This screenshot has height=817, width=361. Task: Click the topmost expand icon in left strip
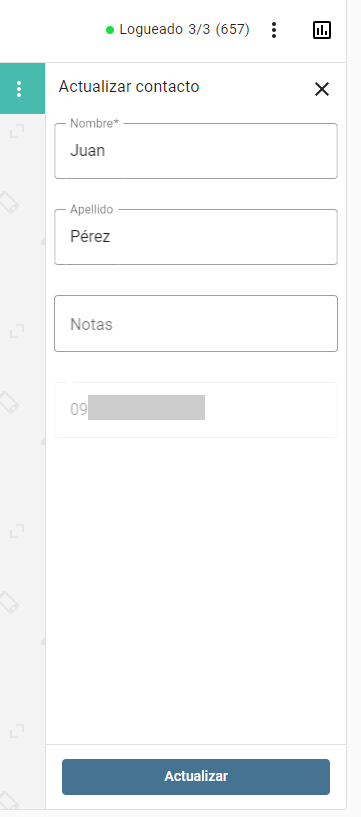pyautogui.click(x=17, y=131)
